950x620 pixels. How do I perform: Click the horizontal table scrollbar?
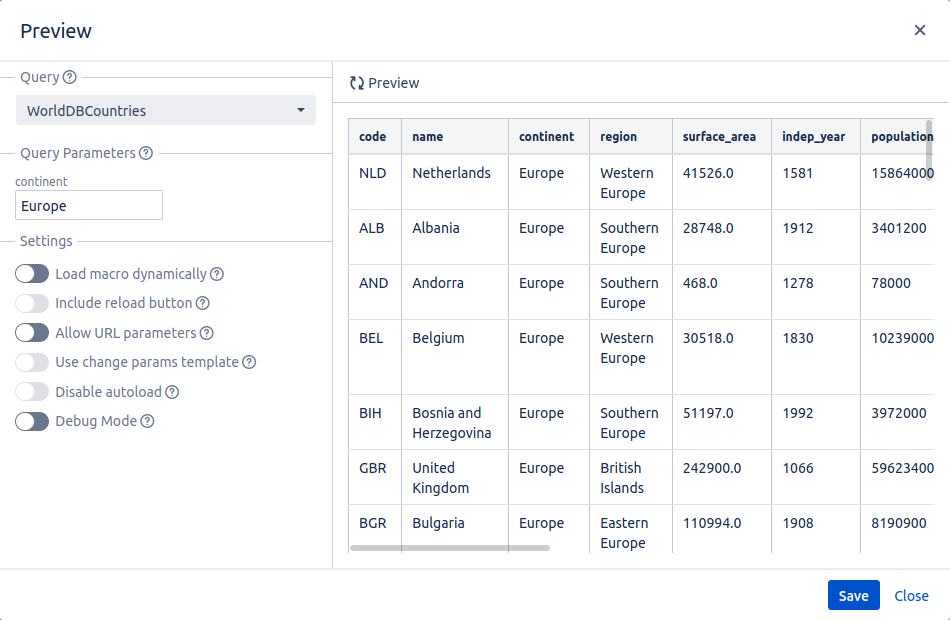coord(450,548)
